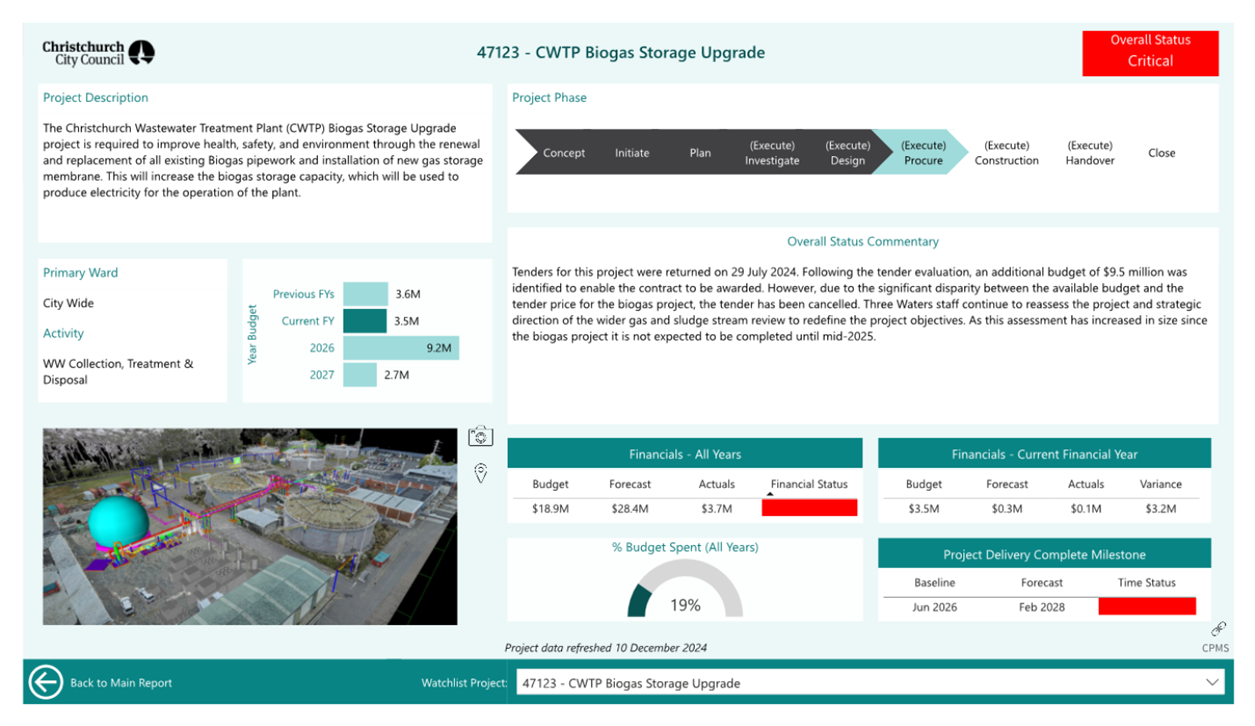
Task: Click the current year Actuals value $0.1M
Action: (1086, 509)
